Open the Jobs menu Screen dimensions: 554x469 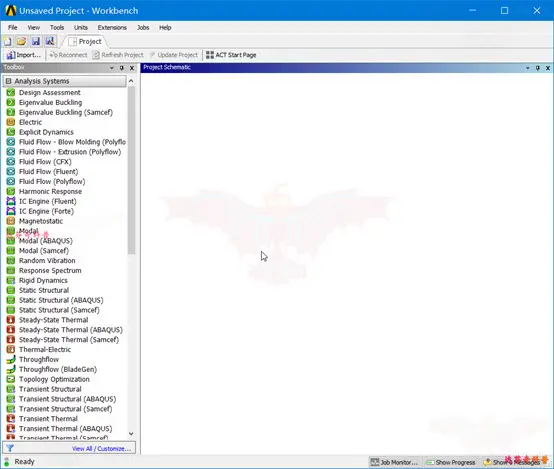(x=143, y=28)
